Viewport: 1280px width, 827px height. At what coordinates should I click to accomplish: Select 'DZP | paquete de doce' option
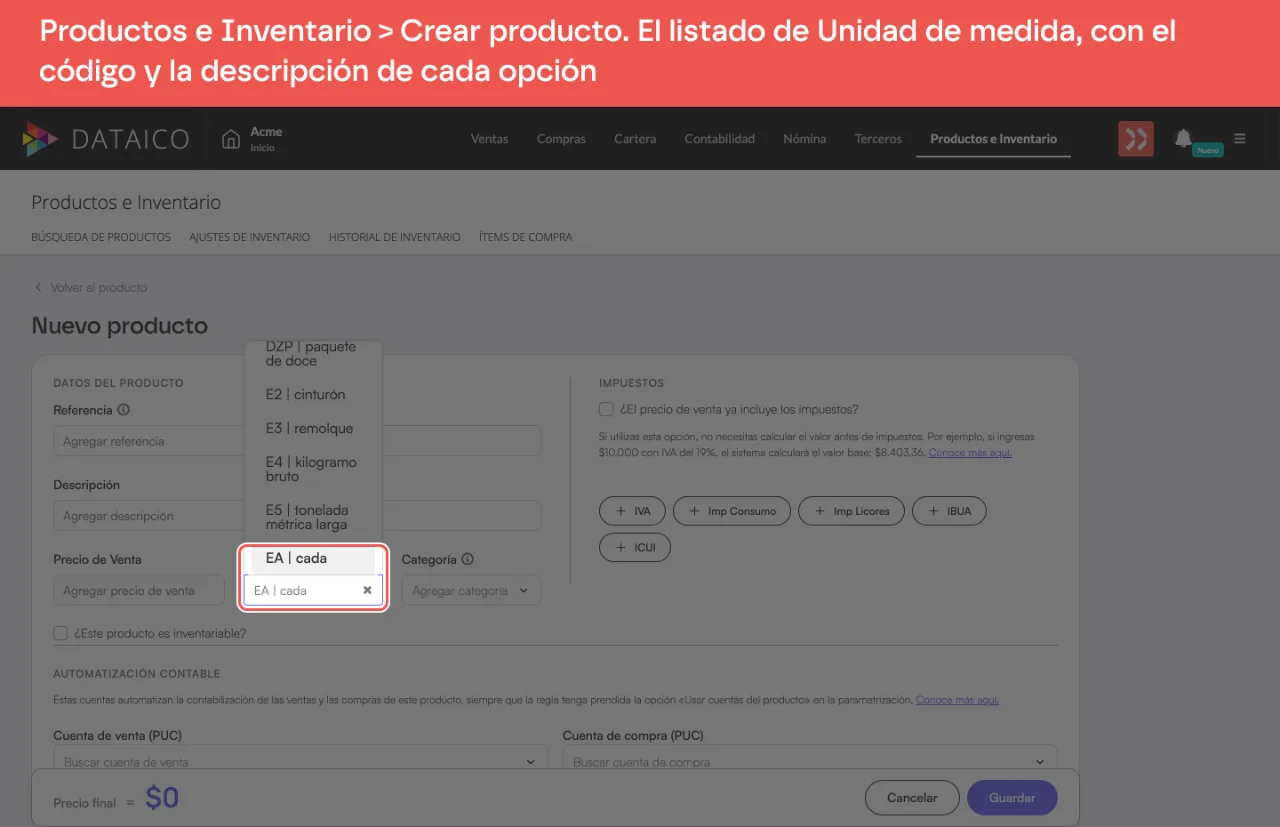313,354
